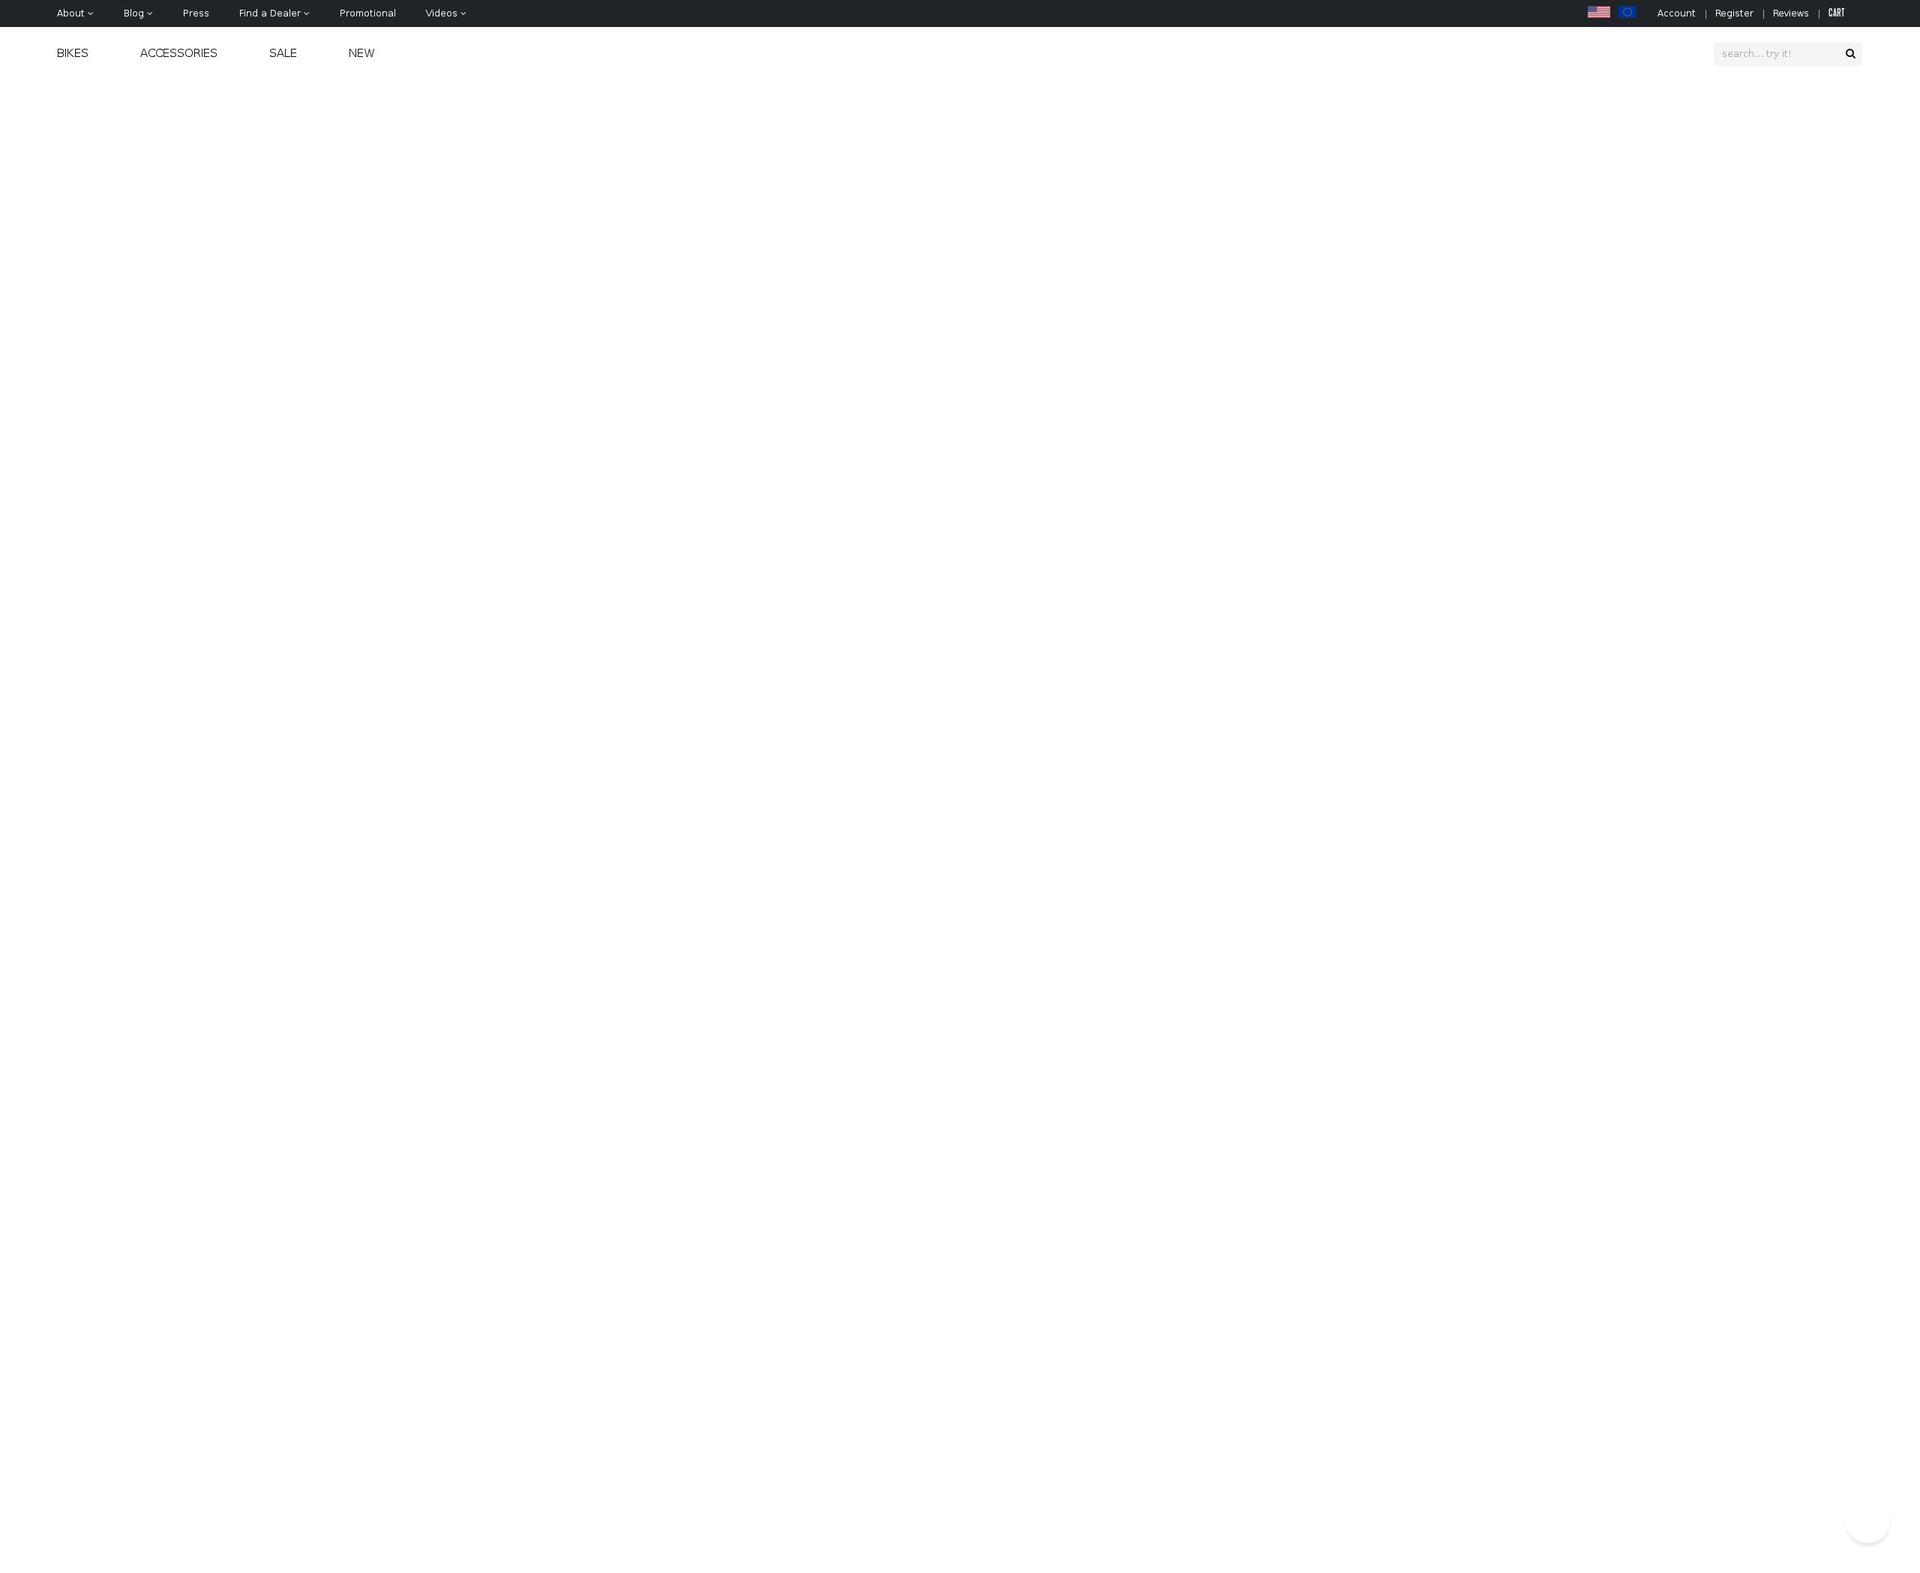Click the Account link

tap(1676, 13)
